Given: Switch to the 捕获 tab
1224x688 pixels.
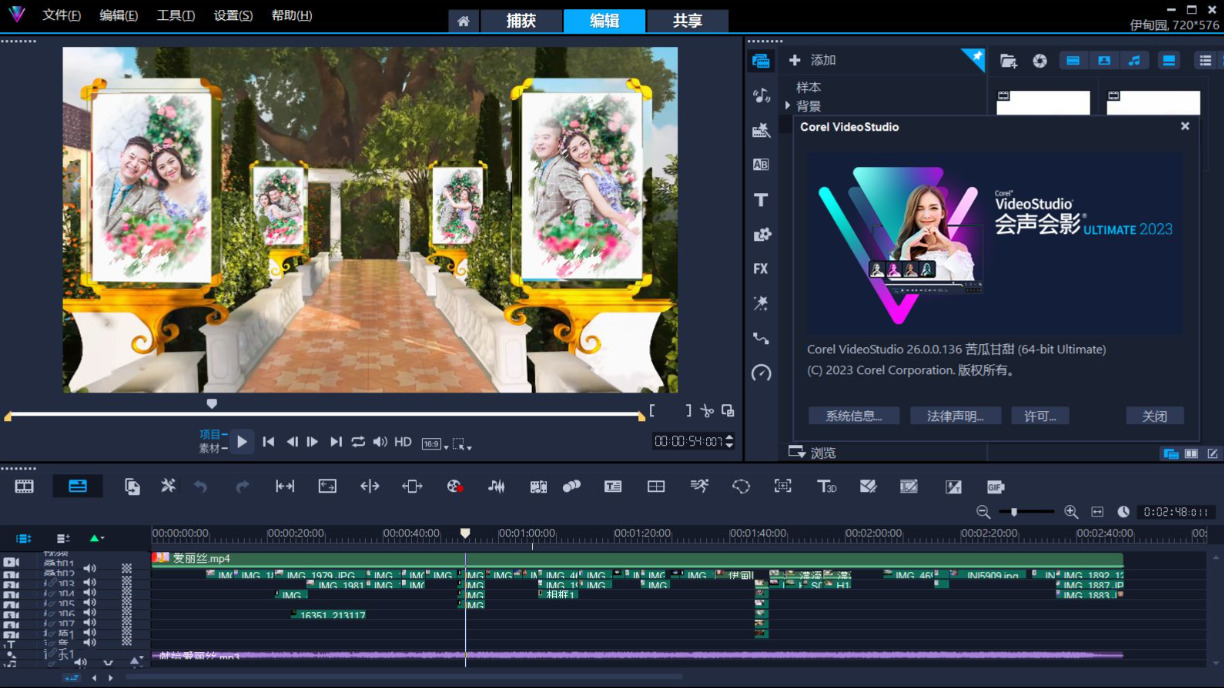Looking at the screenshot, I should coord(521,21).
